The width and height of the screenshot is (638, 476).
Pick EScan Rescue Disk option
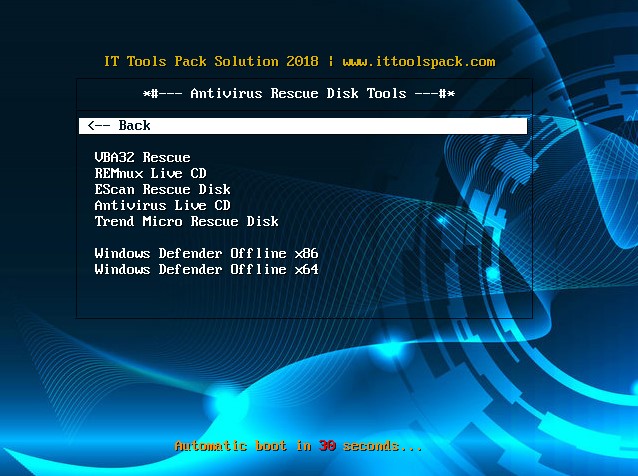tap(162, 189)
